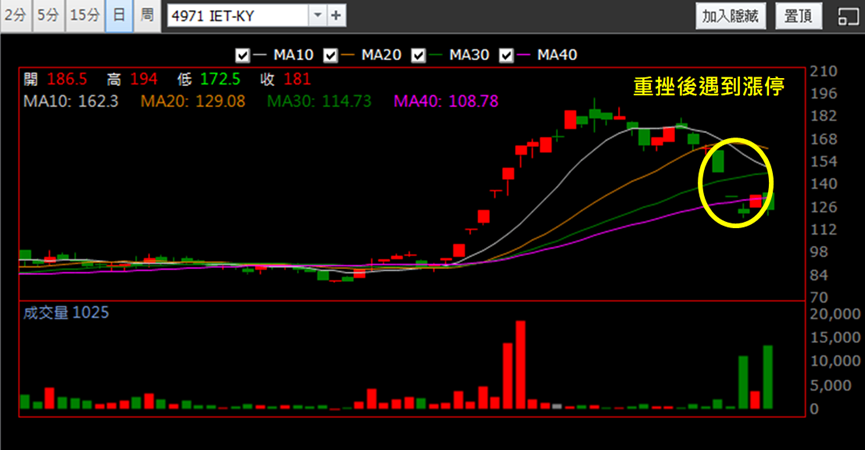This screenshot has height=450, width=865.
Task: Switch to the 15分 timeframe tab
Action: click(x=84, y=15)
